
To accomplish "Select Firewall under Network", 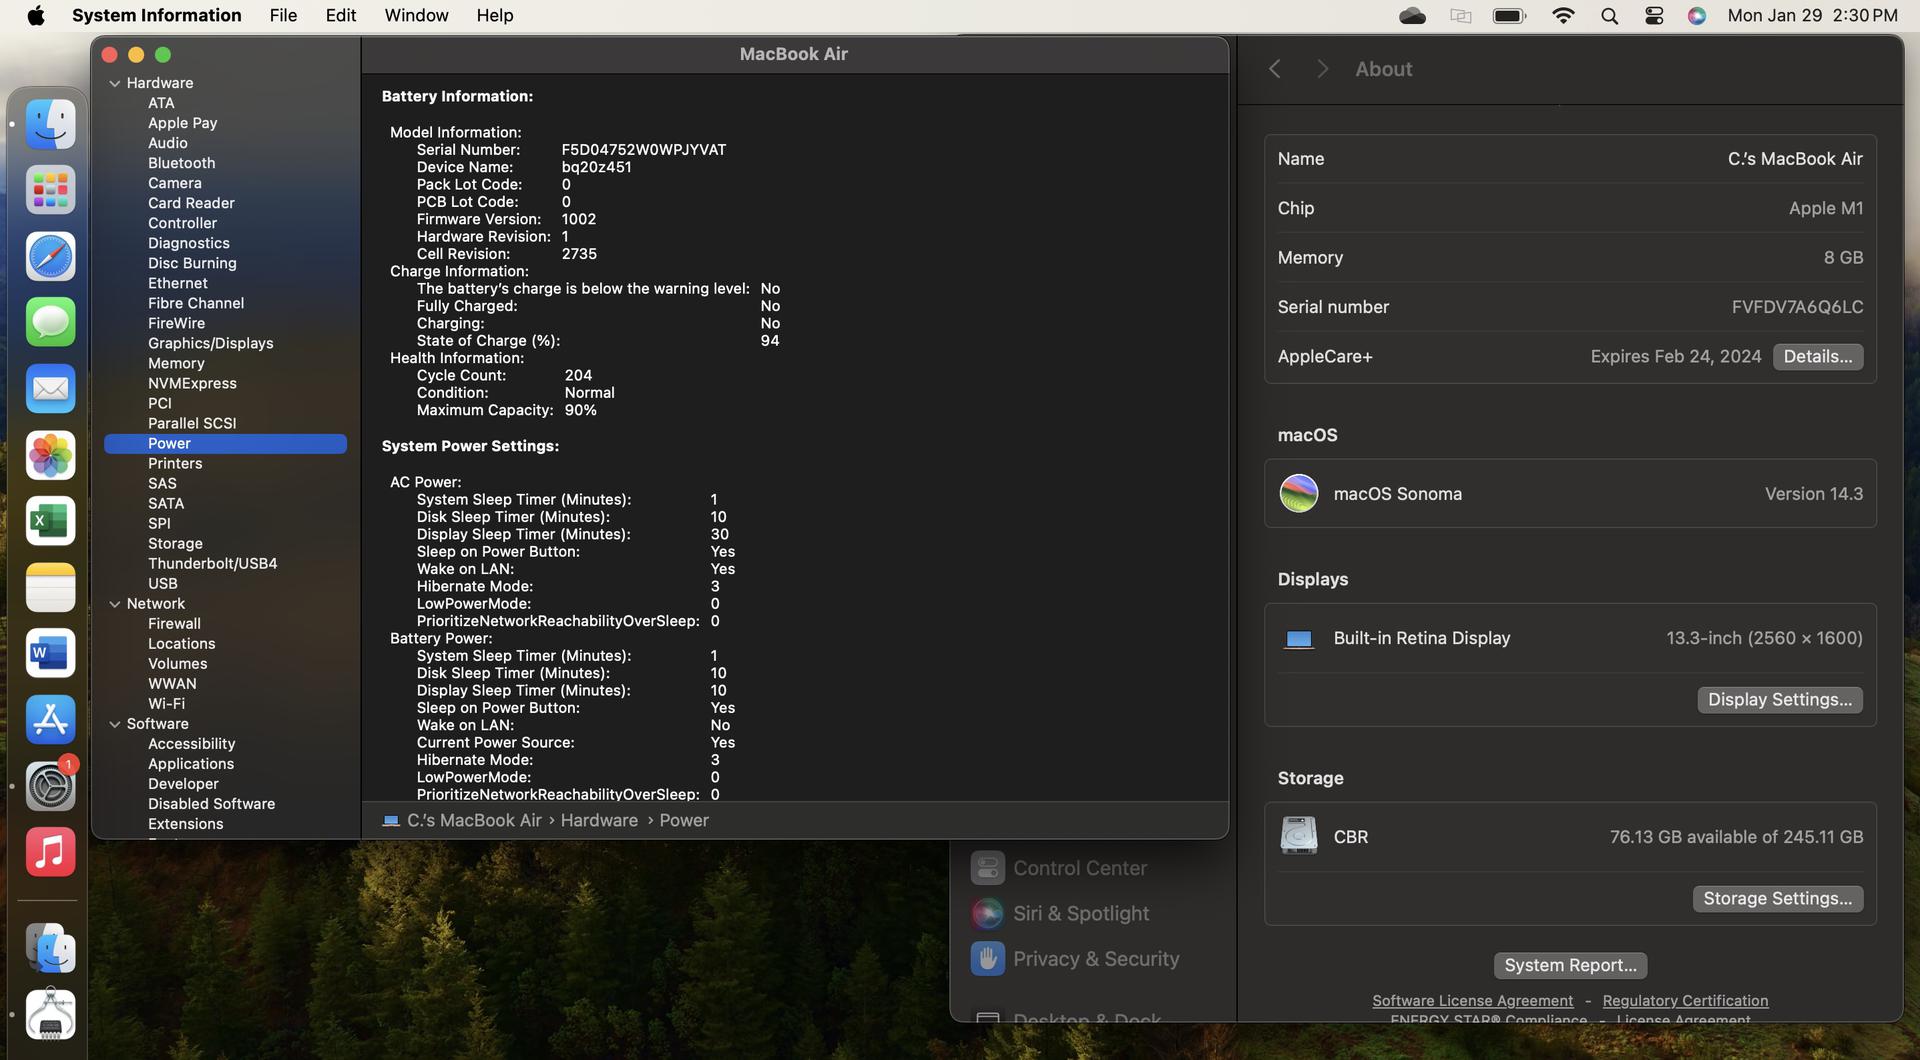I will (174, 624).
